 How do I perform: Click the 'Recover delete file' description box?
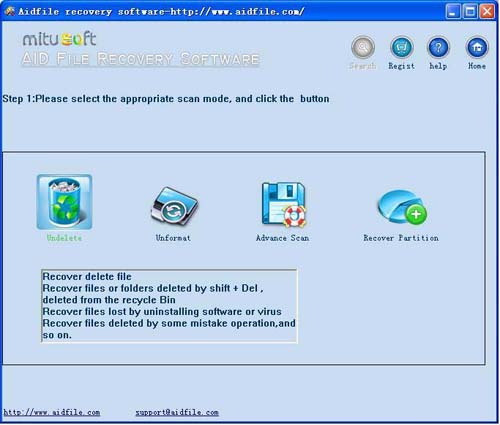click(x=169, y=306)
